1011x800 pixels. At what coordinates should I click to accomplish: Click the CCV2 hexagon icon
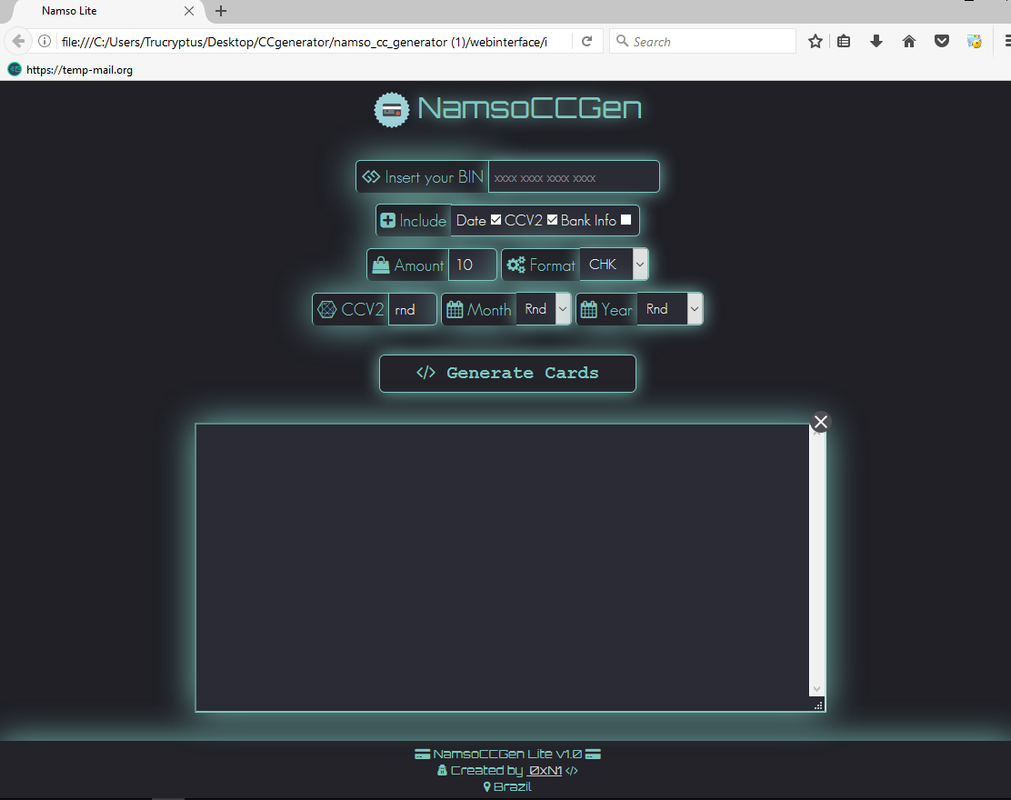click(x=327, y=309)
